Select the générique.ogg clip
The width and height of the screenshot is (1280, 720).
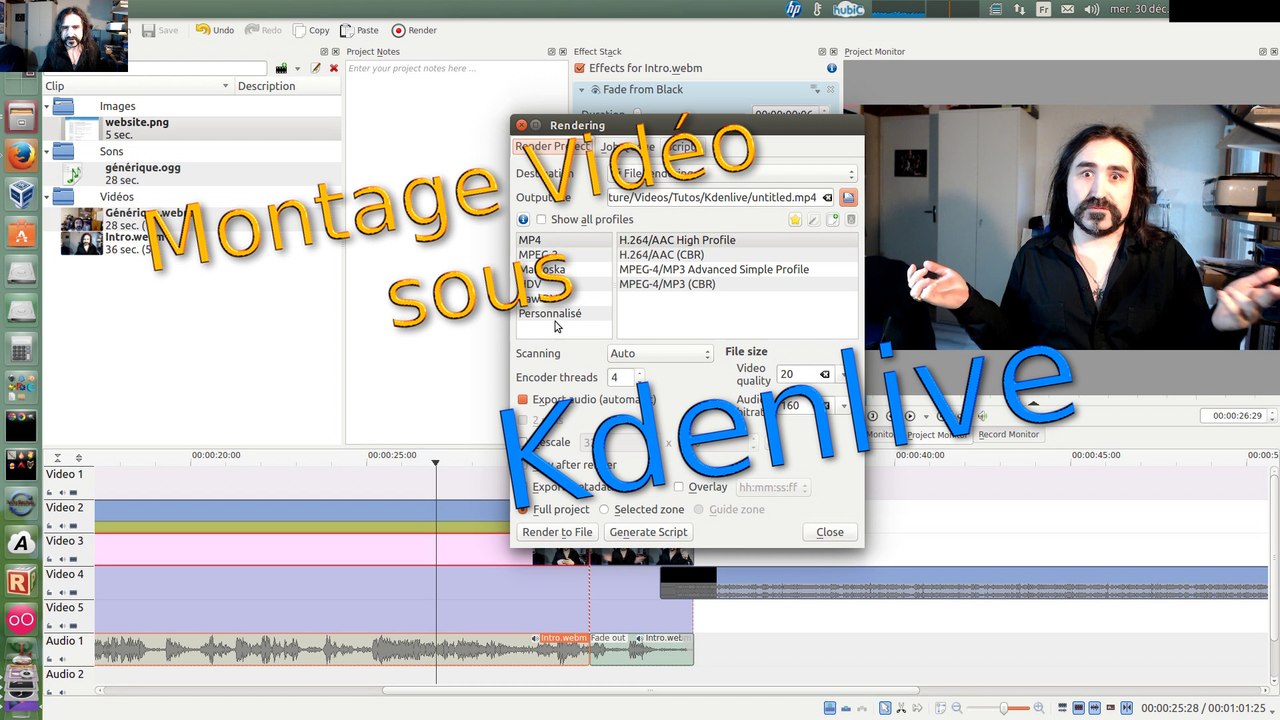click(193, 174)
